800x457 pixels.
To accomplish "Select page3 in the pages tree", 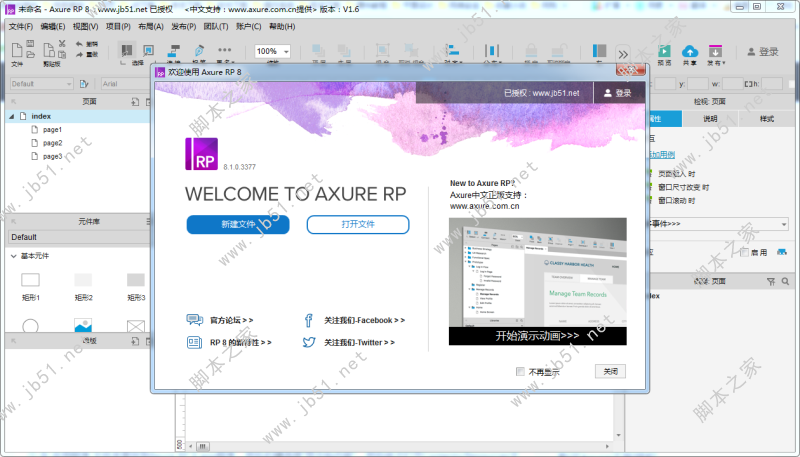I will coord(53,156).
